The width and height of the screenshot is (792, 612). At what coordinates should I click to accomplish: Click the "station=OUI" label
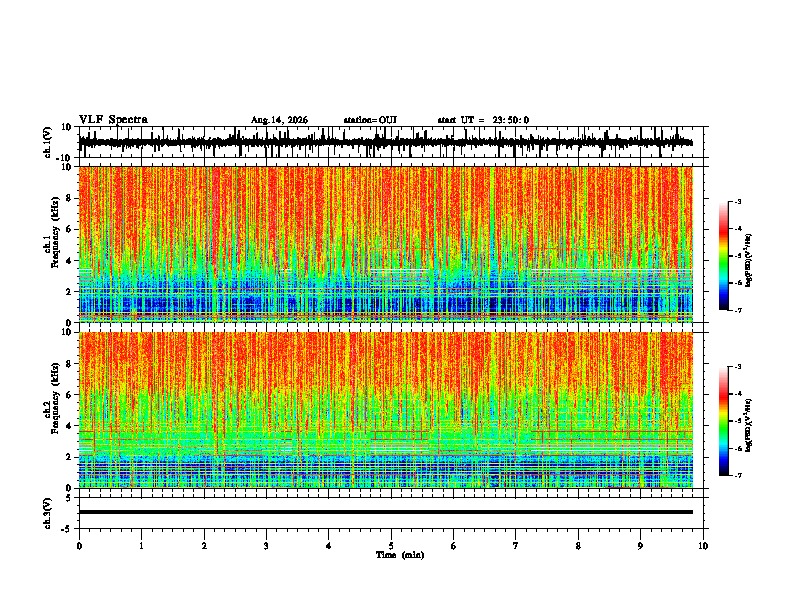point(370,120)
